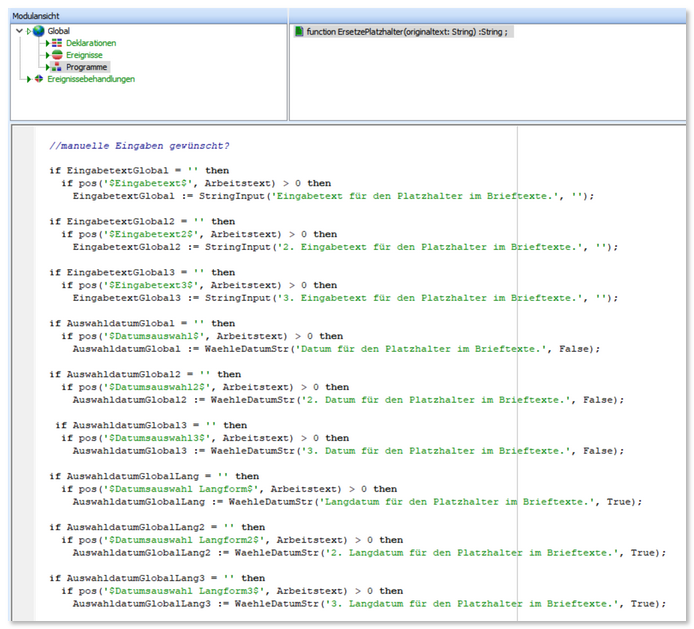Click the code editor left gutter
Screen dimensions: 694x629
[23, 373]
